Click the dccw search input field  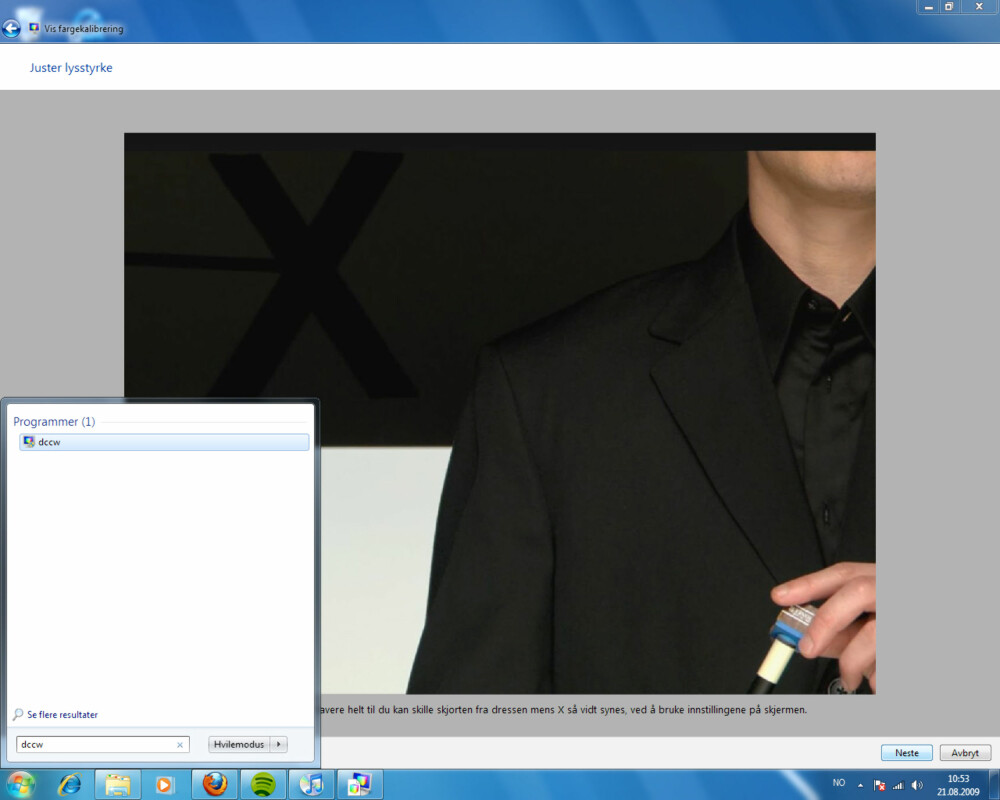(103, 744)
